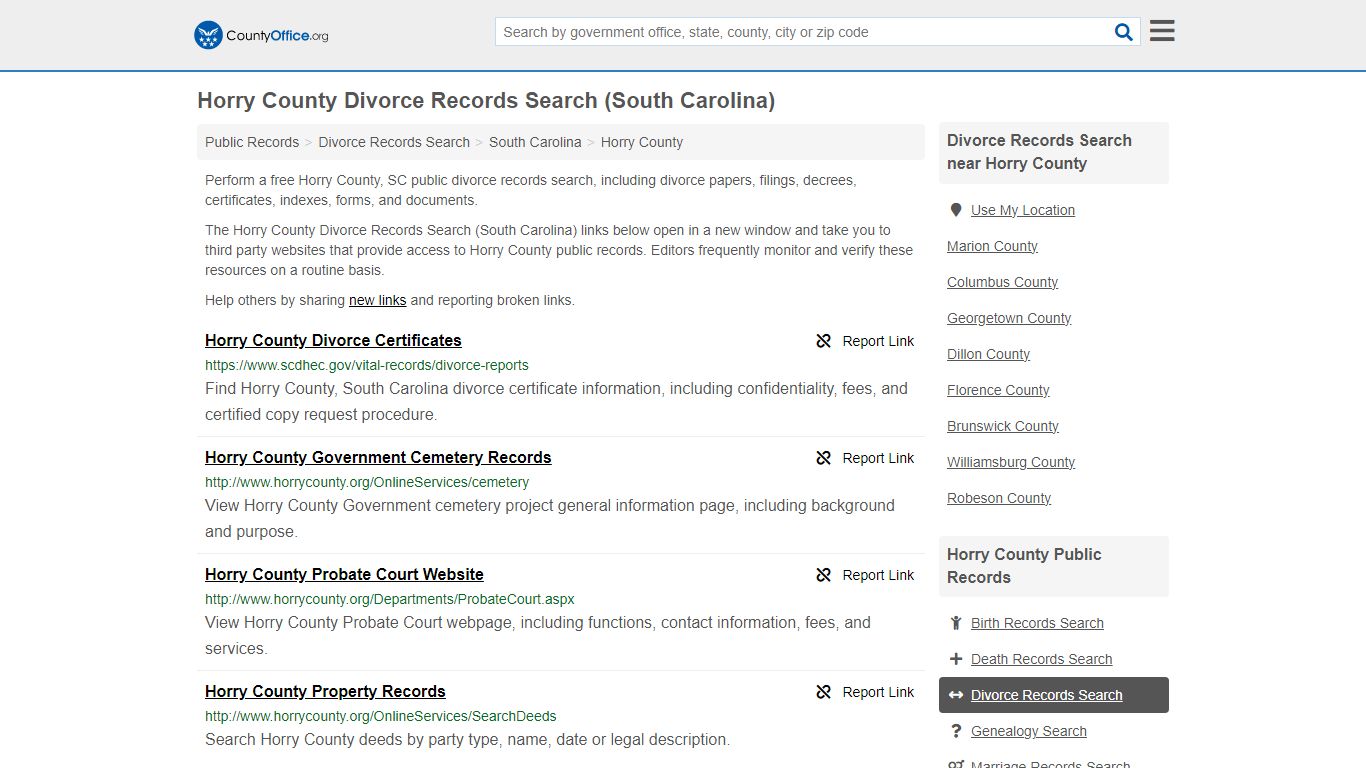Open Robeson County link
The width and height of the screenshot is (1366, 768).
pyautogui.click(x=999, y=498)
